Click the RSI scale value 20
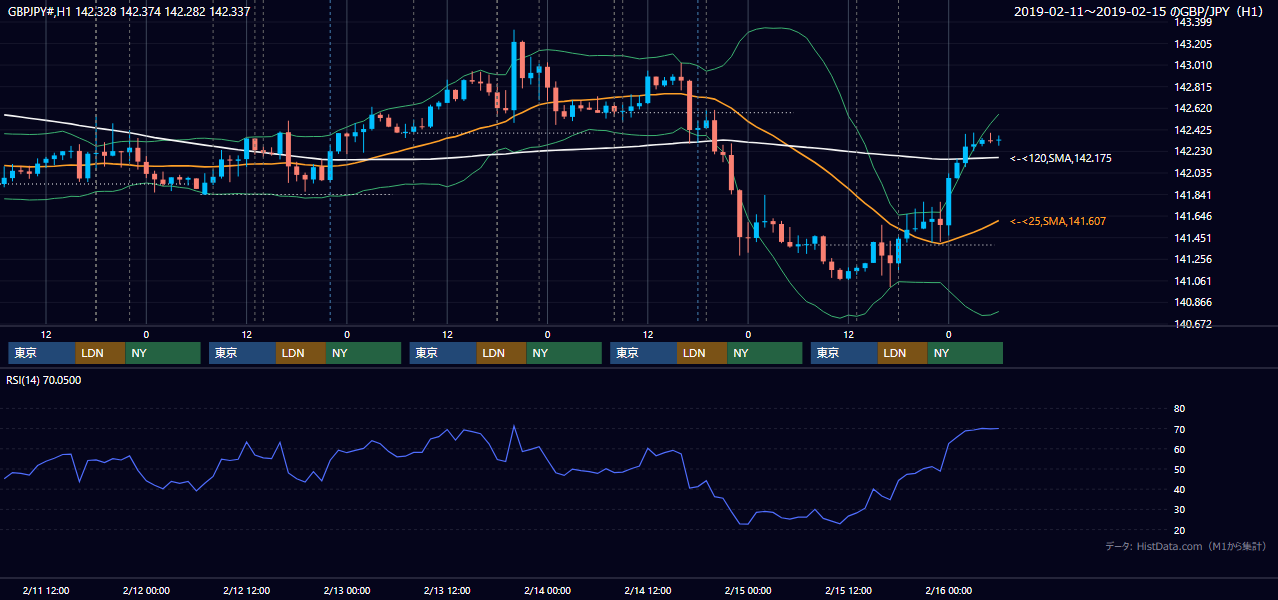 click(1179, 530)
